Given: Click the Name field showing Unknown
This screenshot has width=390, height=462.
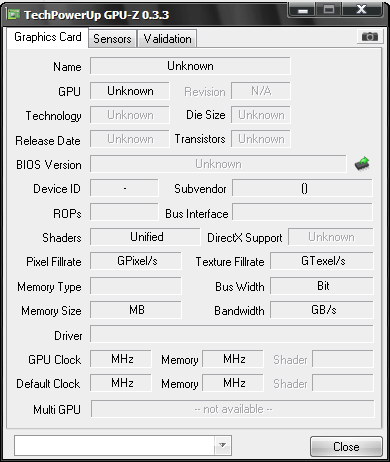Looking at the screenshot, I should pos(190,66).
